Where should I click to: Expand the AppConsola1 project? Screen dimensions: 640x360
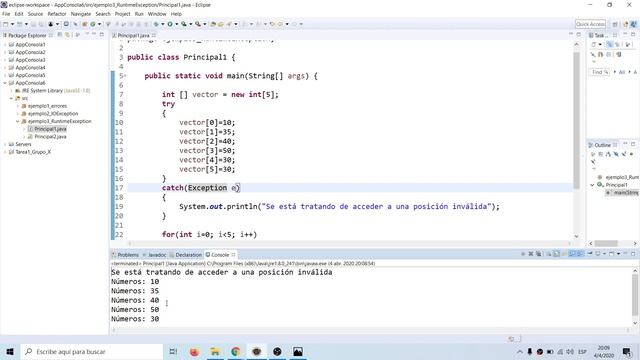tap(5, 44)
